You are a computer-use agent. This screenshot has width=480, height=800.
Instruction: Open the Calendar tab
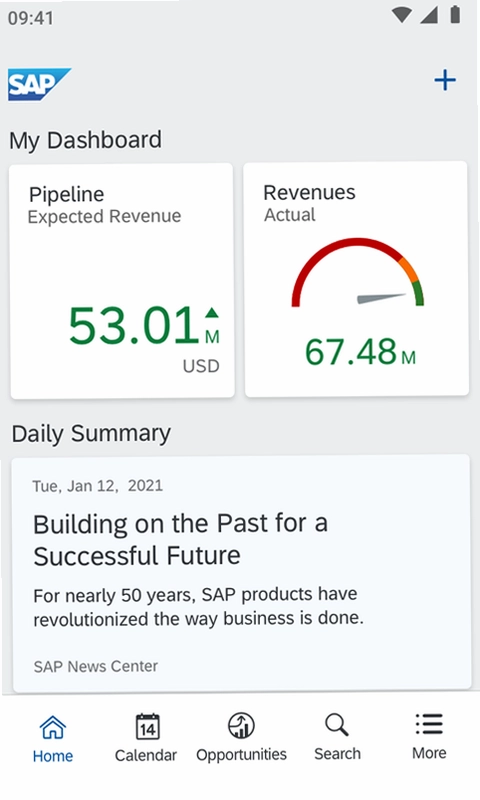[146, 738]
